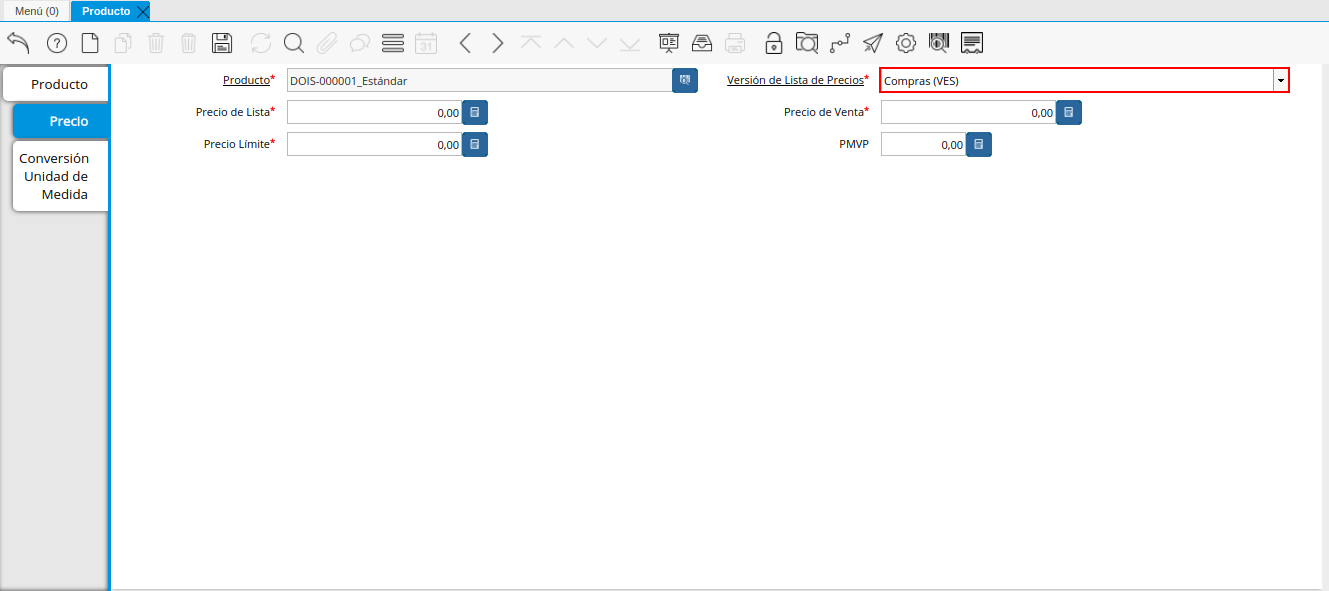Open the PMVP calculator button
This screenshot has height=591, width=1329.
pos(979,145)
